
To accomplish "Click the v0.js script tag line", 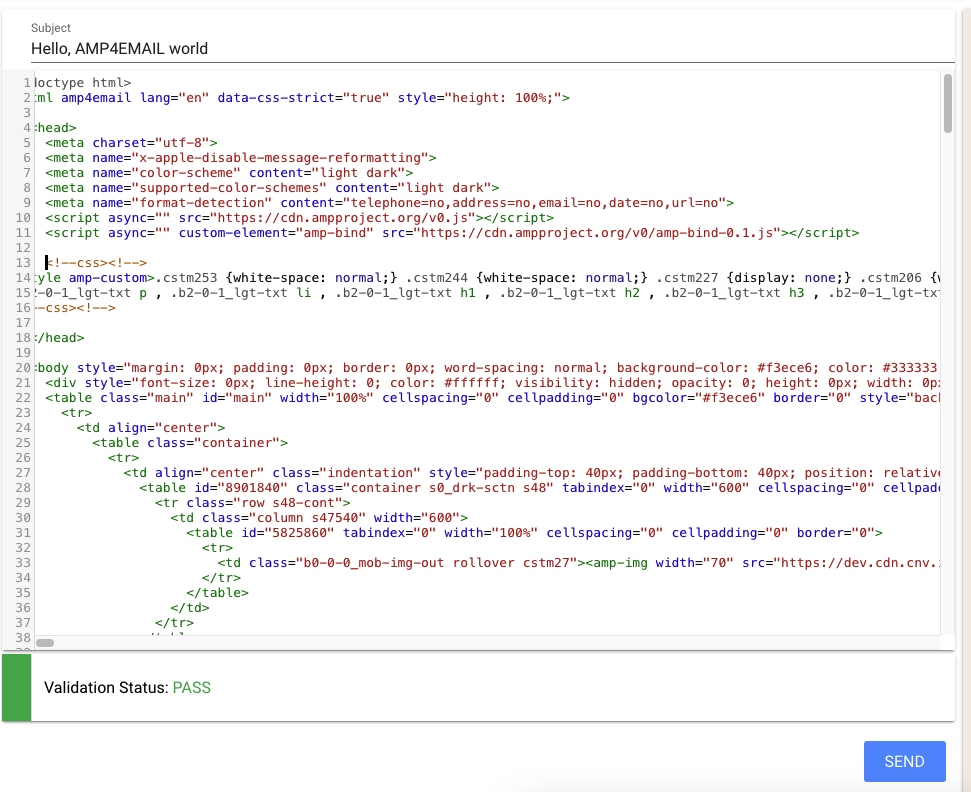I will pos(300,218).
